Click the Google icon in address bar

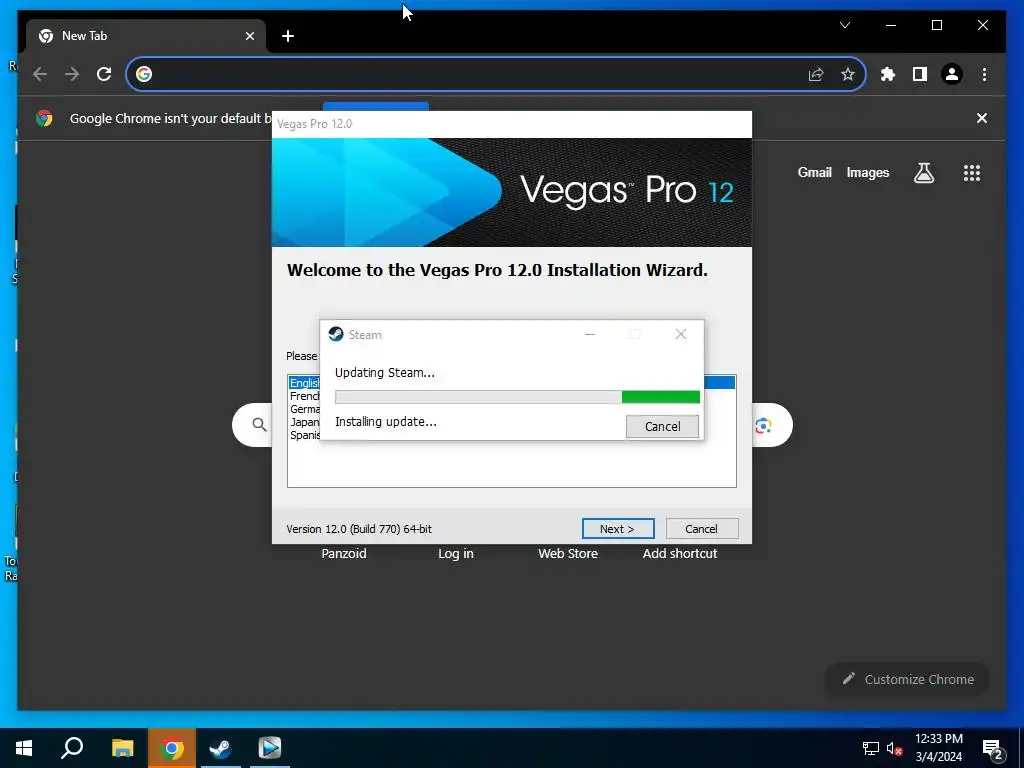tap(144, 74)
